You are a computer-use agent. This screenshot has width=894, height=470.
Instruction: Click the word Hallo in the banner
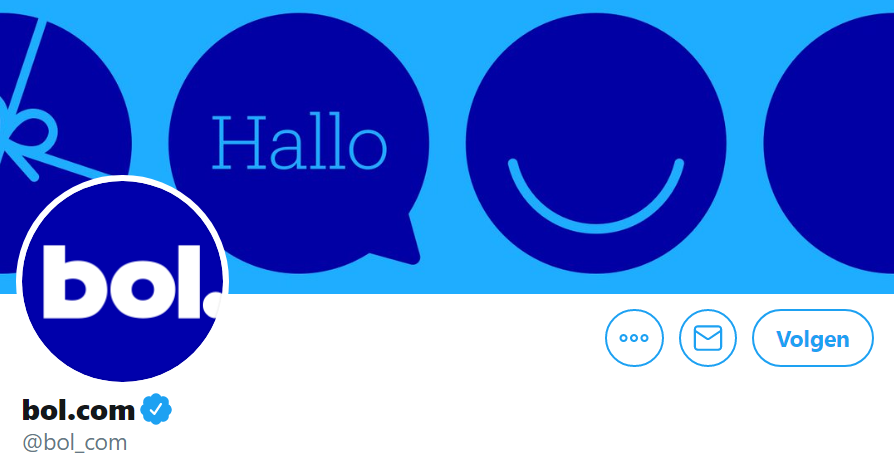(299, 141)
